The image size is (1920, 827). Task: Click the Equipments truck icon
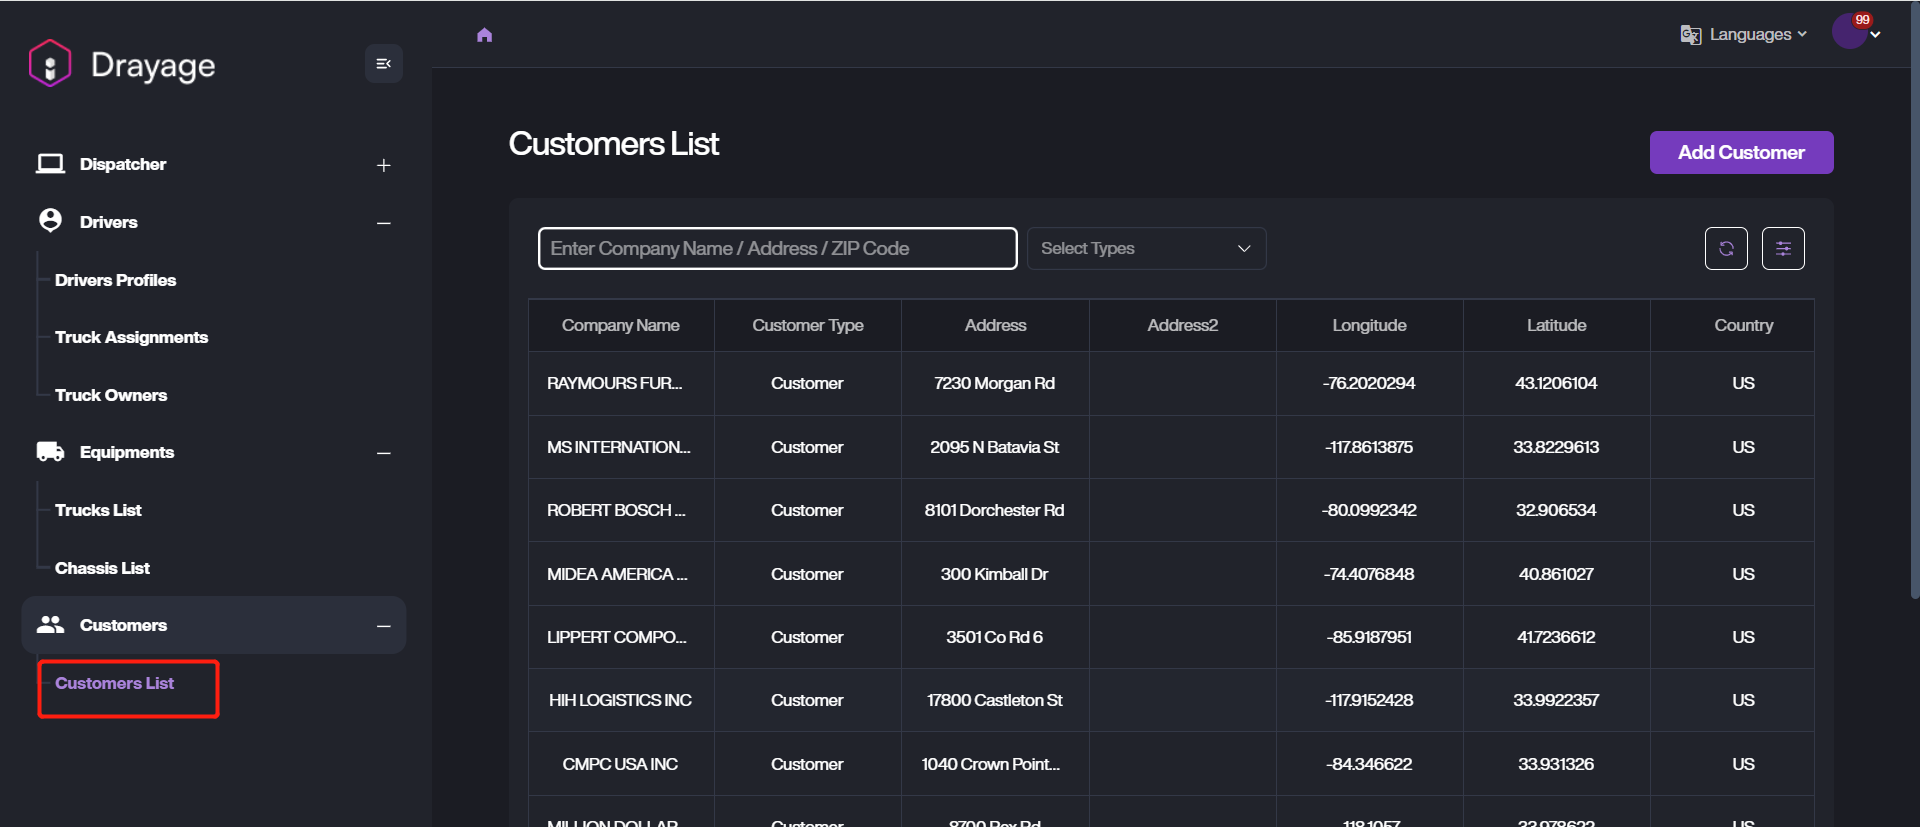[x=50, y=452]
